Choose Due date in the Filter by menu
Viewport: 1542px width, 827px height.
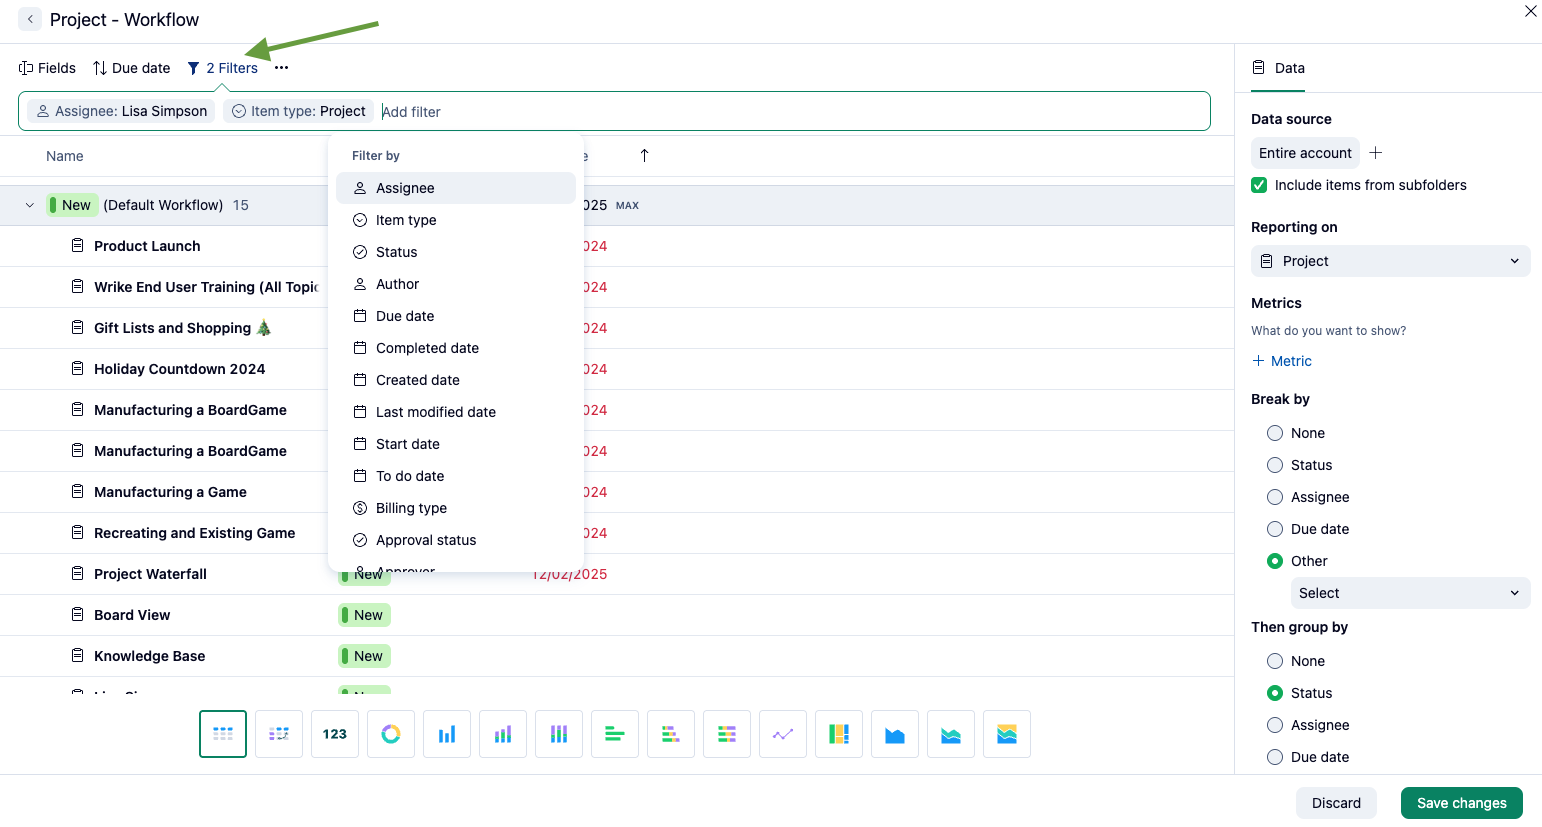tap(456, 316)
